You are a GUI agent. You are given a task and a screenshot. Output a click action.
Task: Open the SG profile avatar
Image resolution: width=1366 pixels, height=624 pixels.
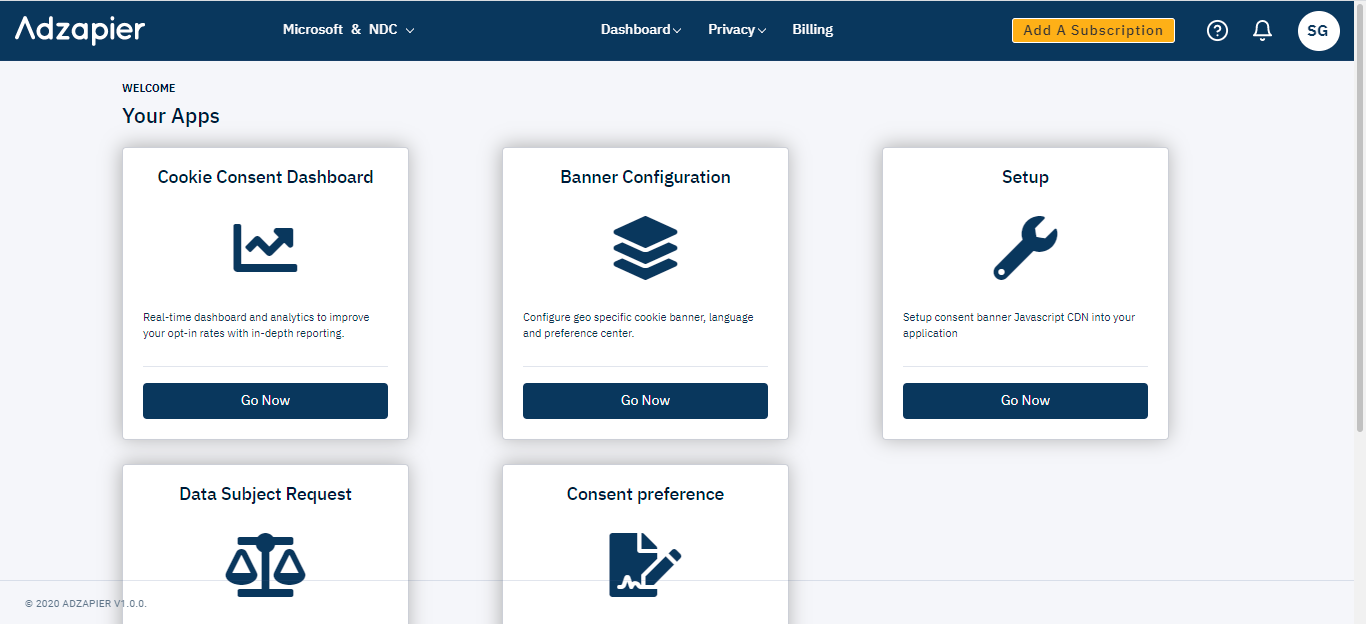pos(1318,30)
